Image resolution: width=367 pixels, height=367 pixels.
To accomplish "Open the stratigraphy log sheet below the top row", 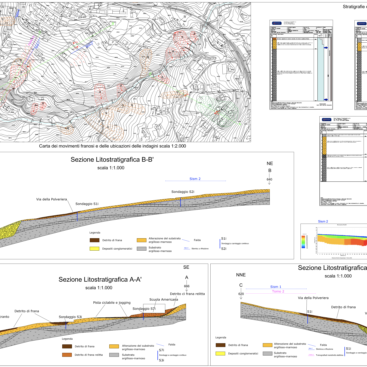I will coord(343,161).
